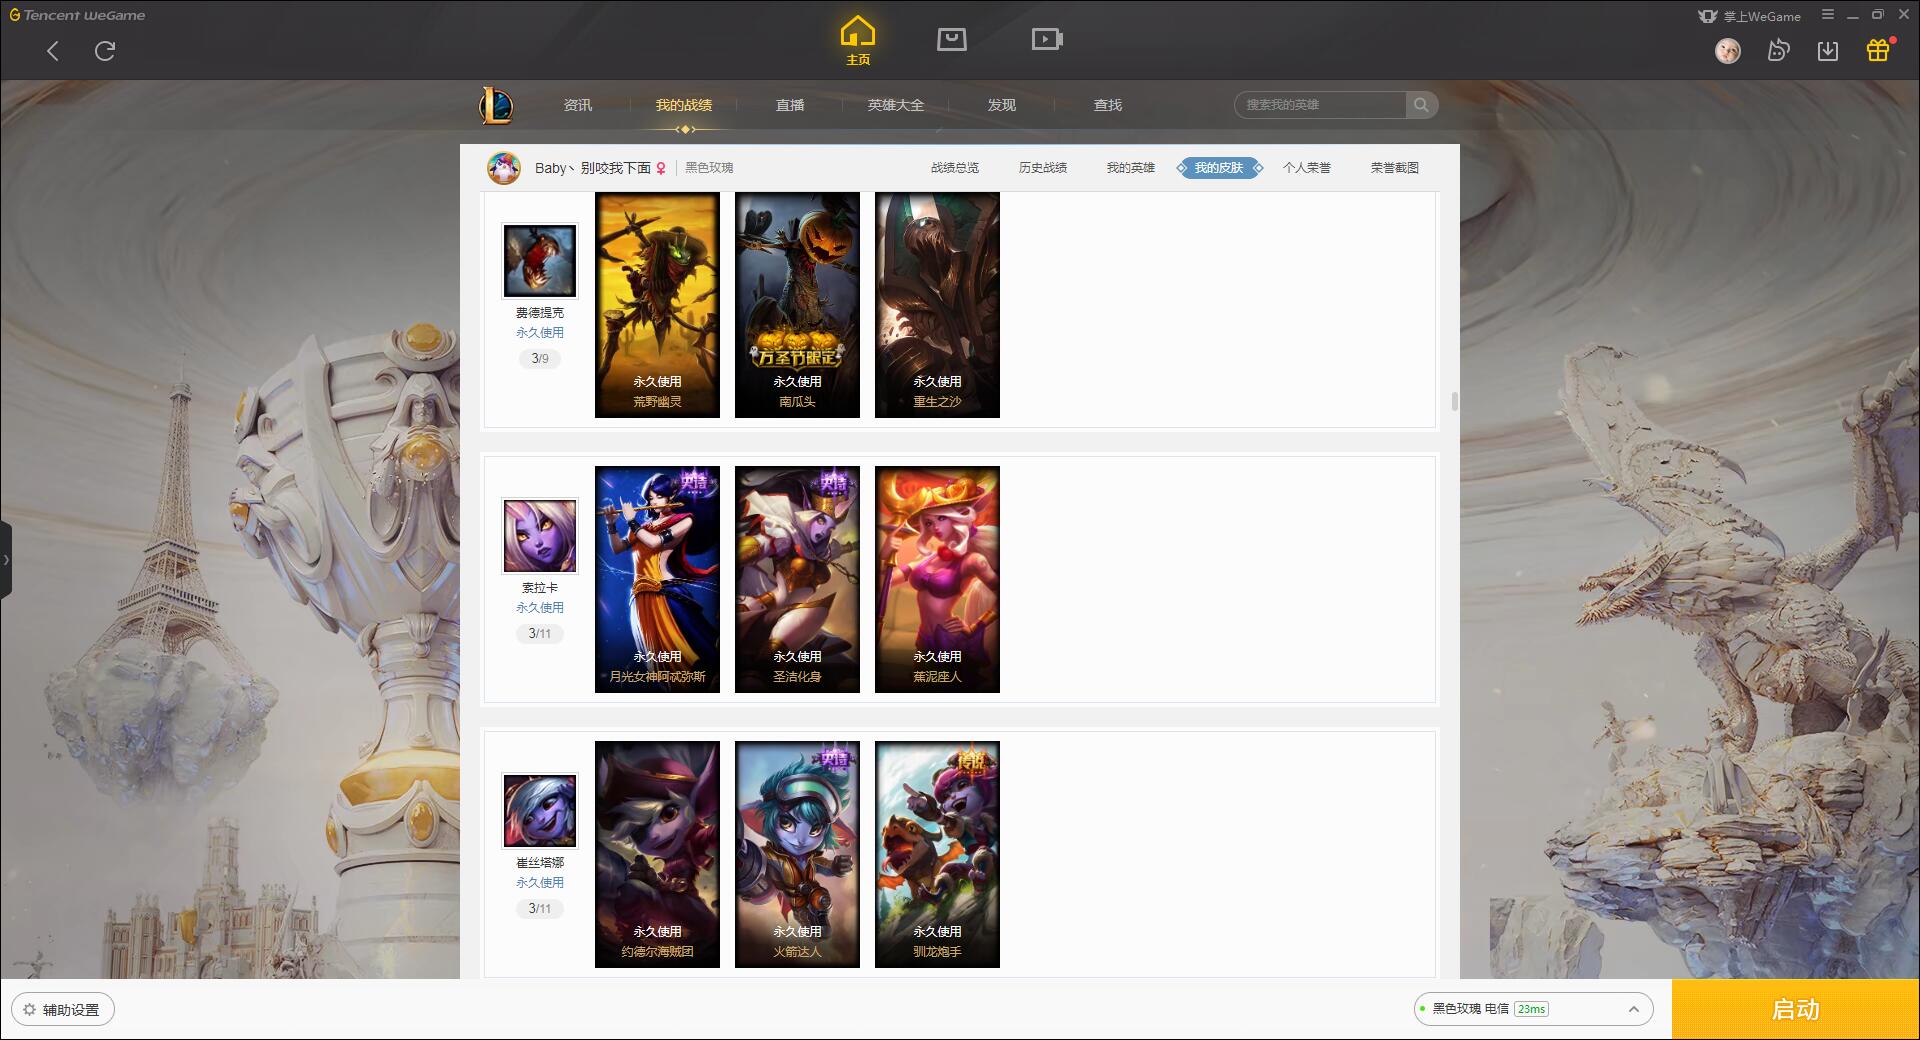Open the 南瓜头 skin card
Viewport: 1920px width, 1040px height.
point(797,305)
